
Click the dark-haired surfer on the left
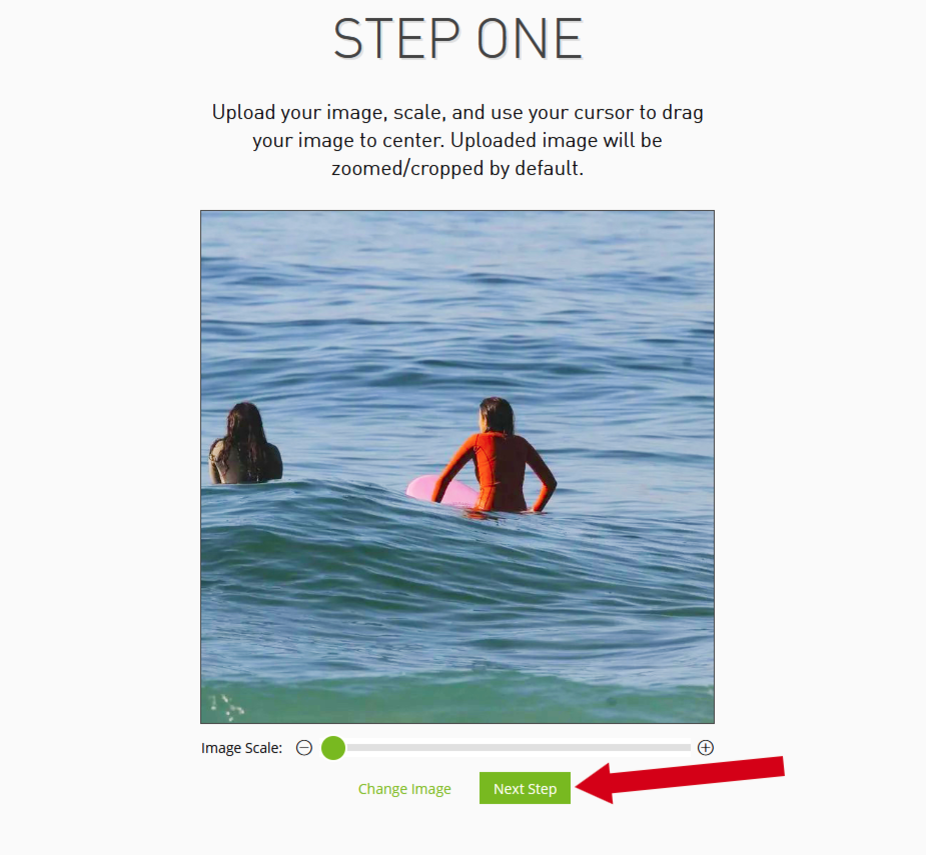pos(244,444)
